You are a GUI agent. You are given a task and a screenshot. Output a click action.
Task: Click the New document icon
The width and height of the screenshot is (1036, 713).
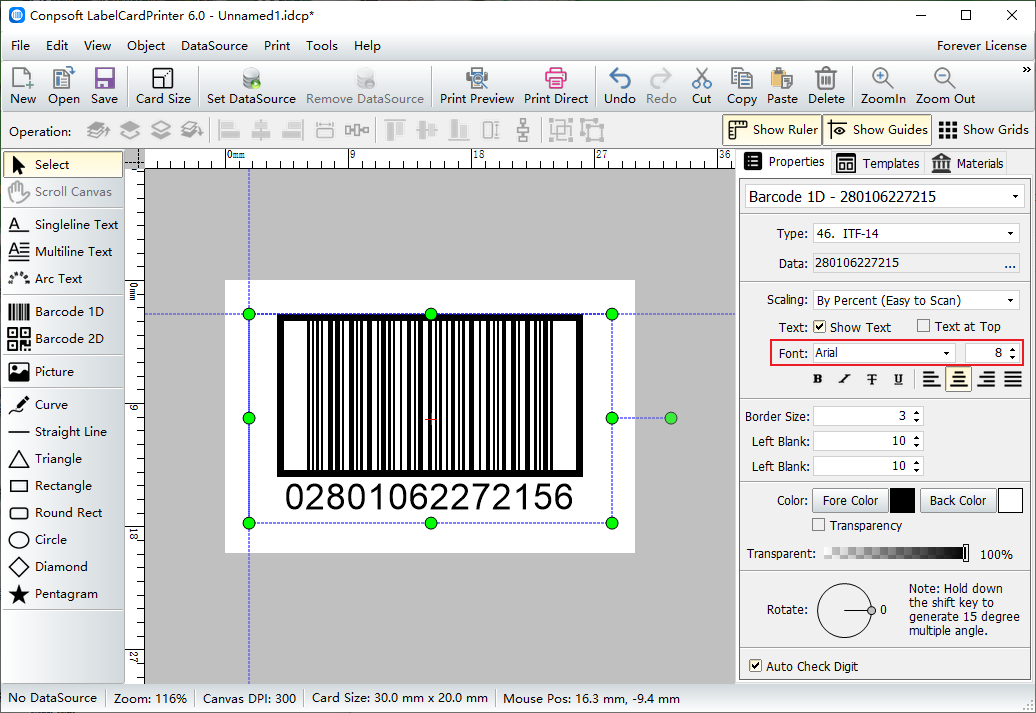[x=23, y=85]
